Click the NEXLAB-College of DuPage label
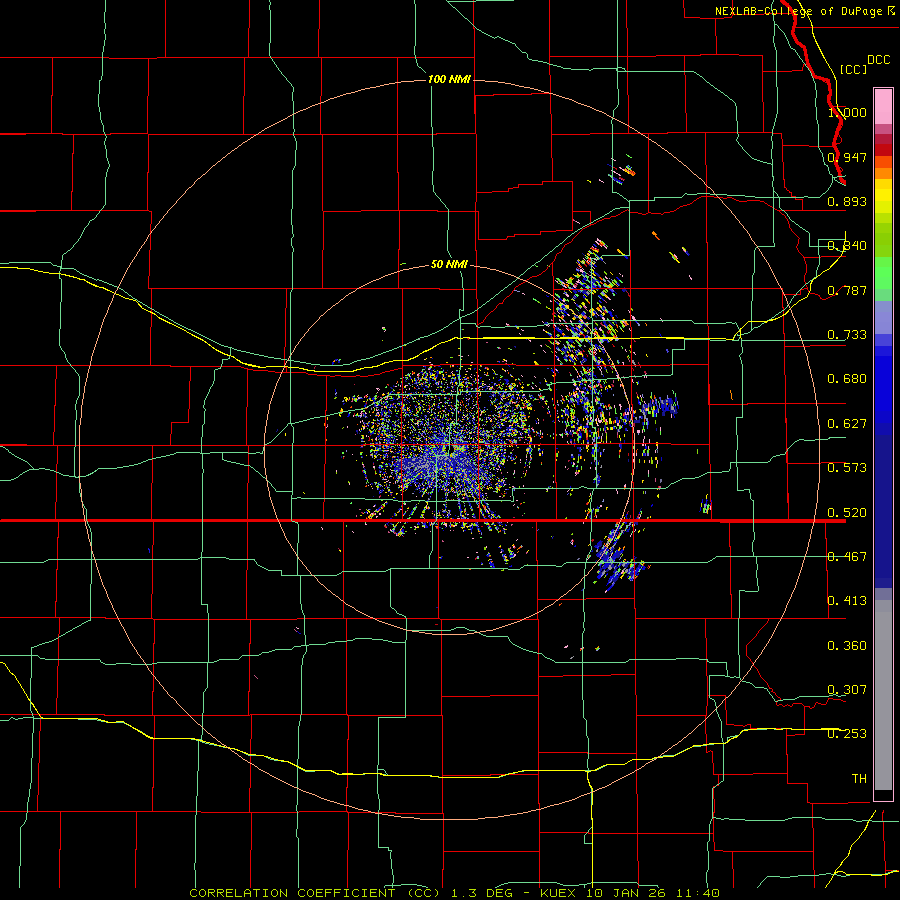Screen dimensions: 900x900 (799, 11)
